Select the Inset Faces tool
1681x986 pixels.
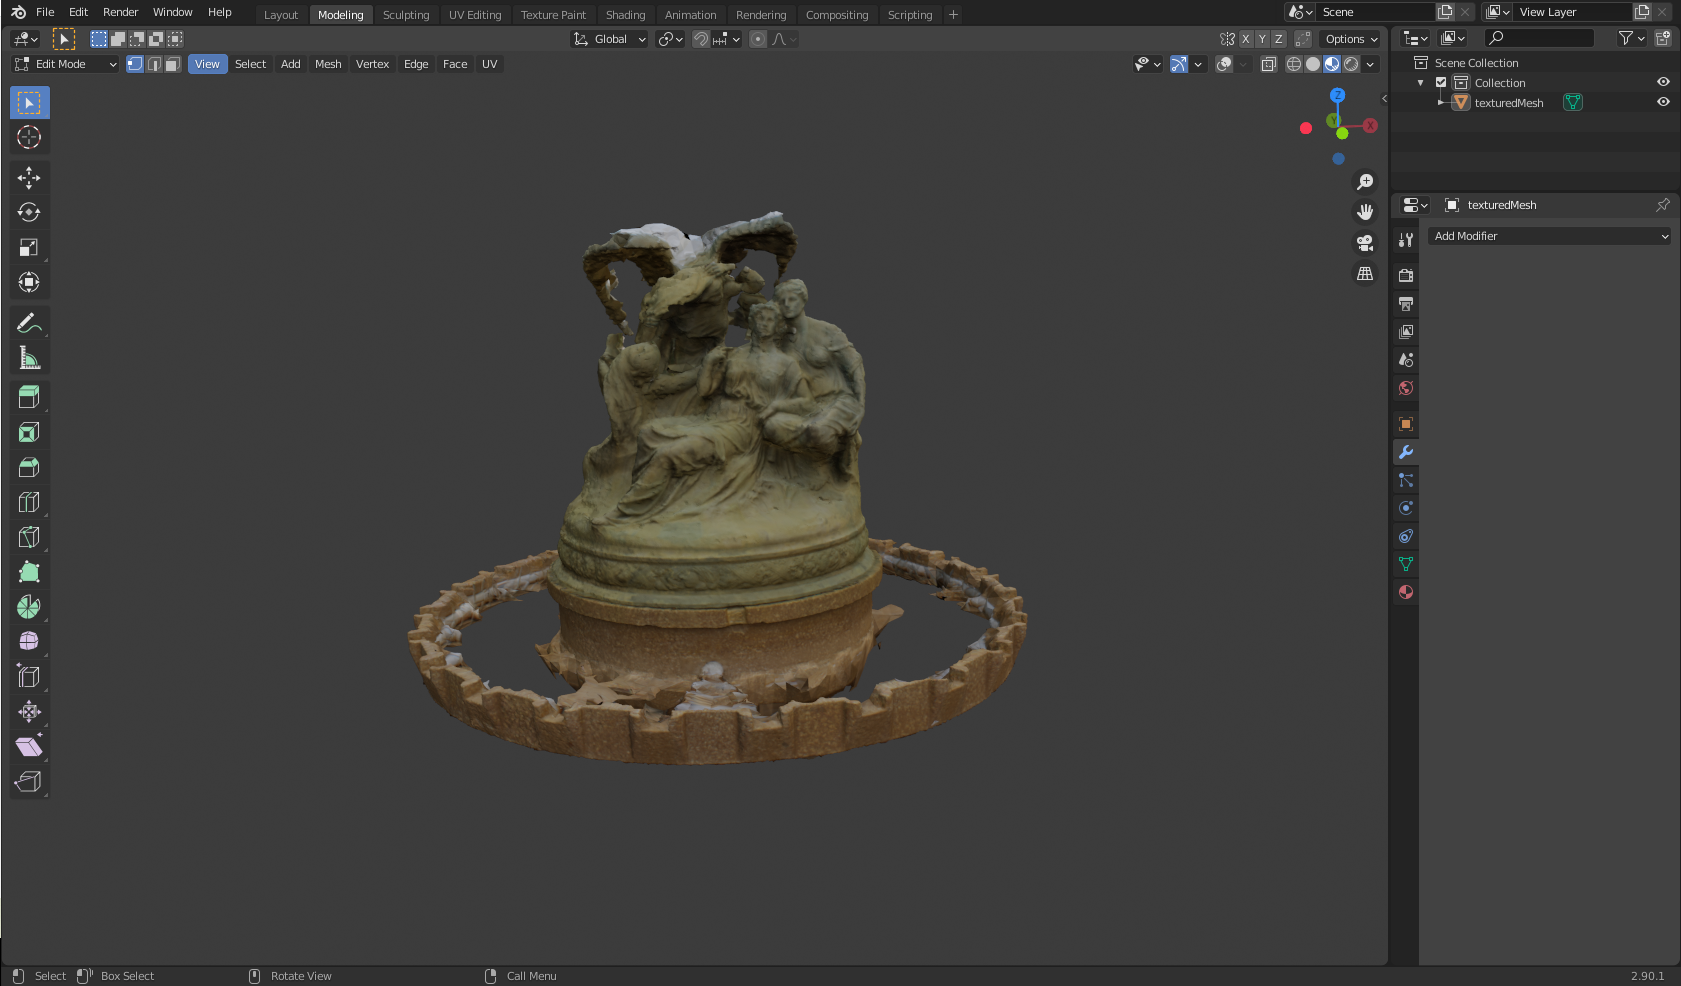29,432
